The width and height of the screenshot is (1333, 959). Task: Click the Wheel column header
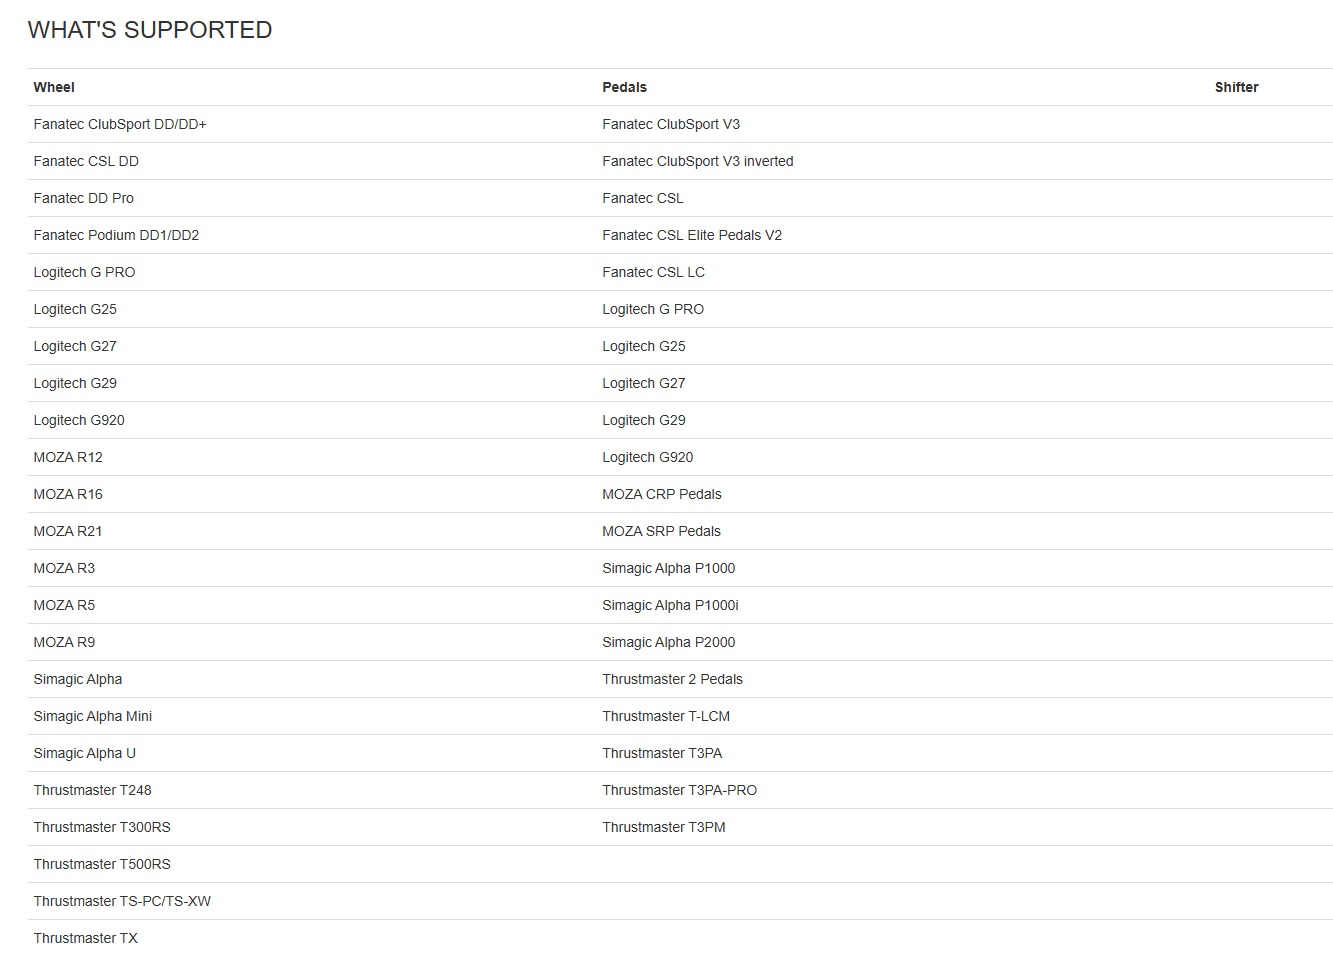tap(54, 87)
